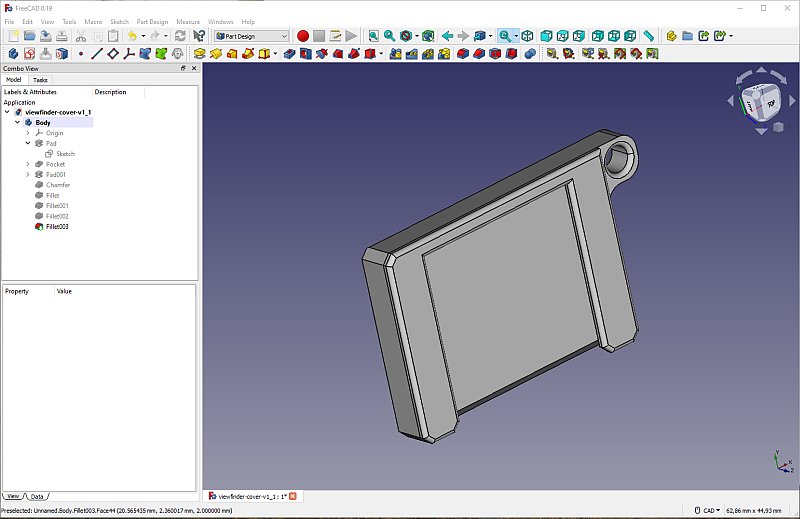Create a local coordinate system
Viewport: 800px width, 519px height.
tap(129, 54)
